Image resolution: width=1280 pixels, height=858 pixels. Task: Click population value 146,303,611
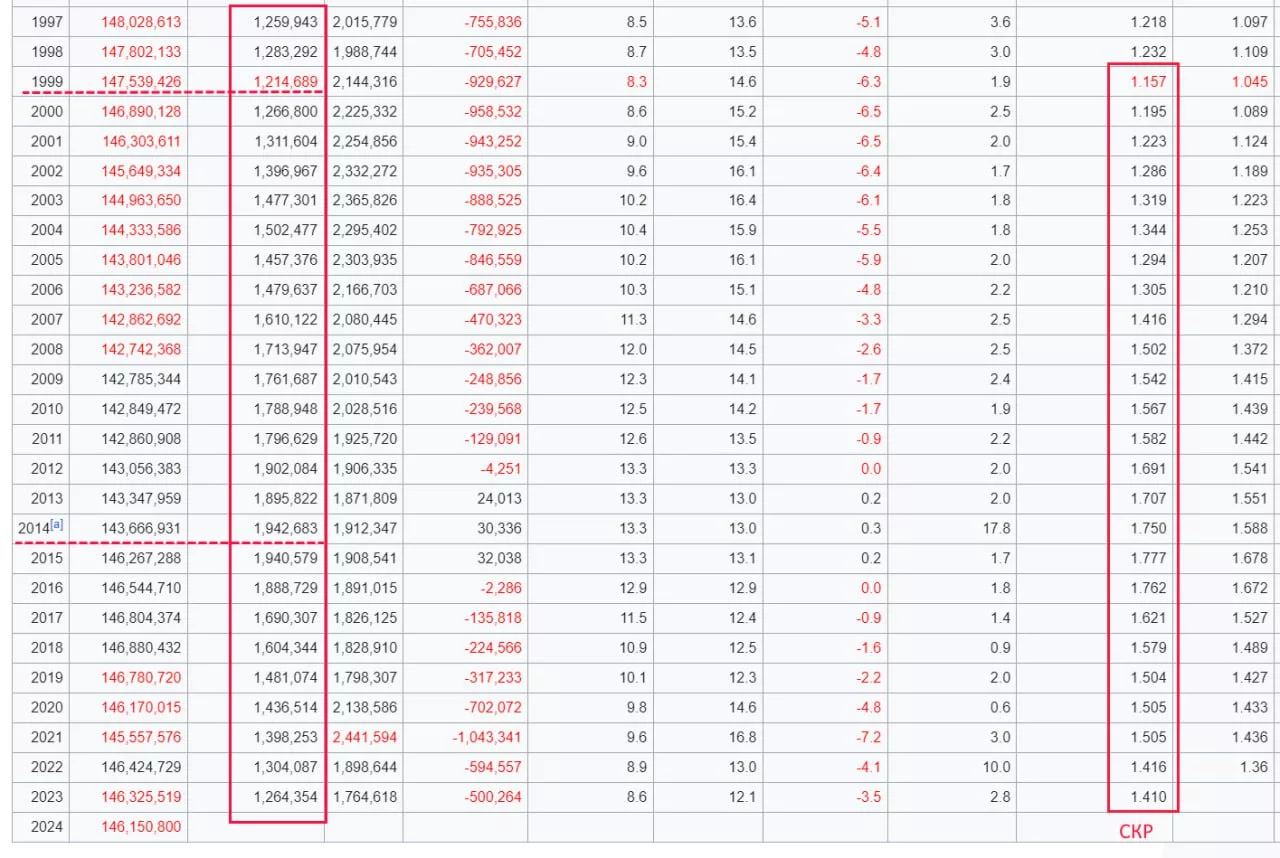(141, 141)
